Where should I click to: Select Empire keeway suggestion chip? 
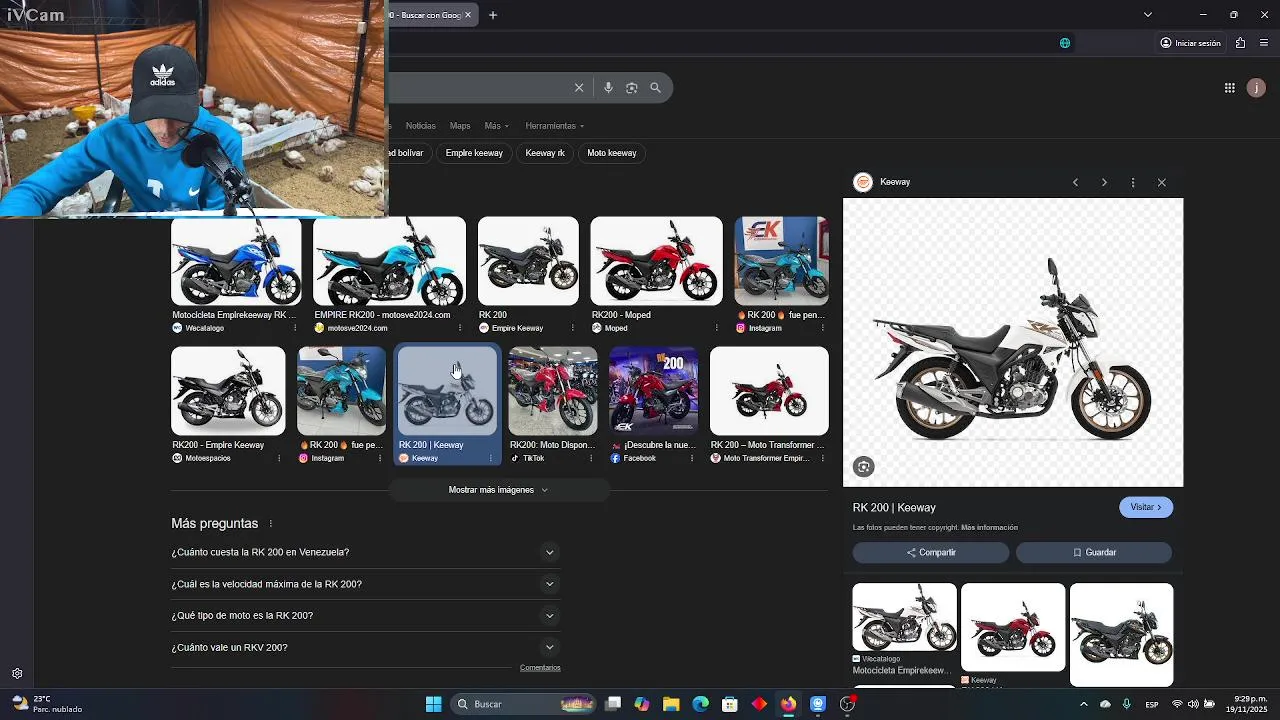tap(474, 153)
